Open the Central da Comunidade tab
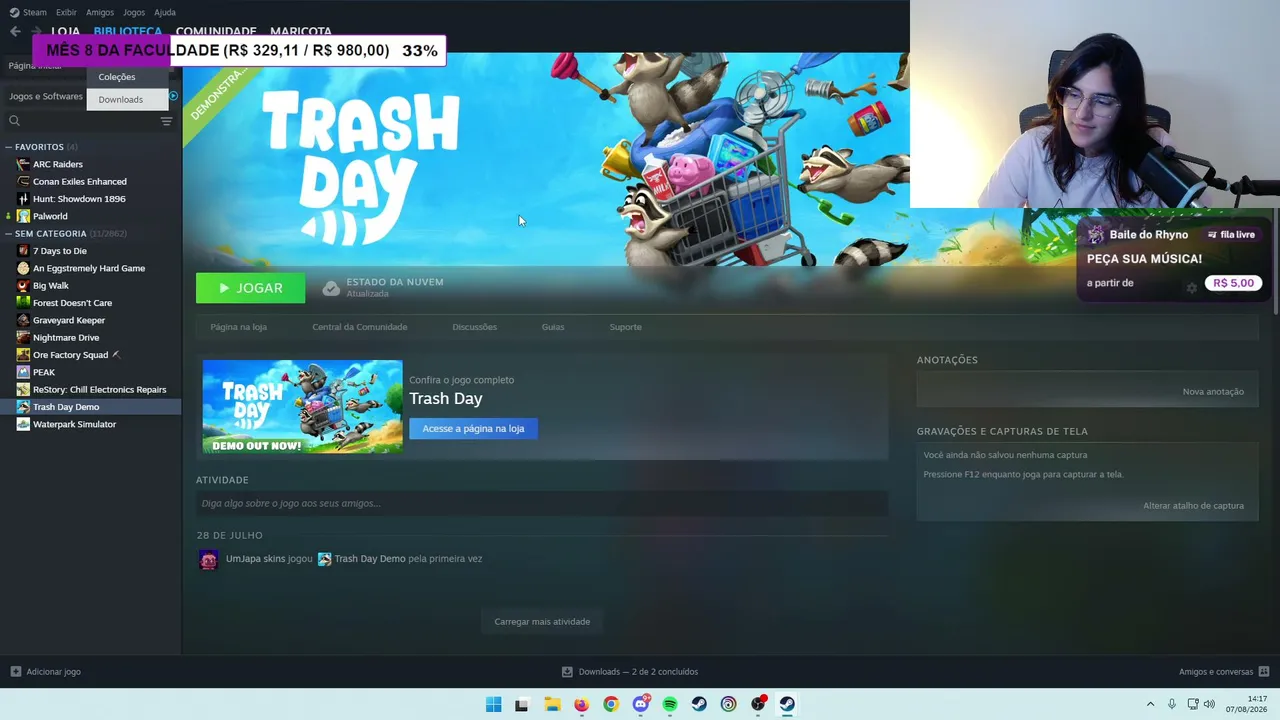Image resolution: width=1280 pixels, height=720 pixels. point(360,327)
